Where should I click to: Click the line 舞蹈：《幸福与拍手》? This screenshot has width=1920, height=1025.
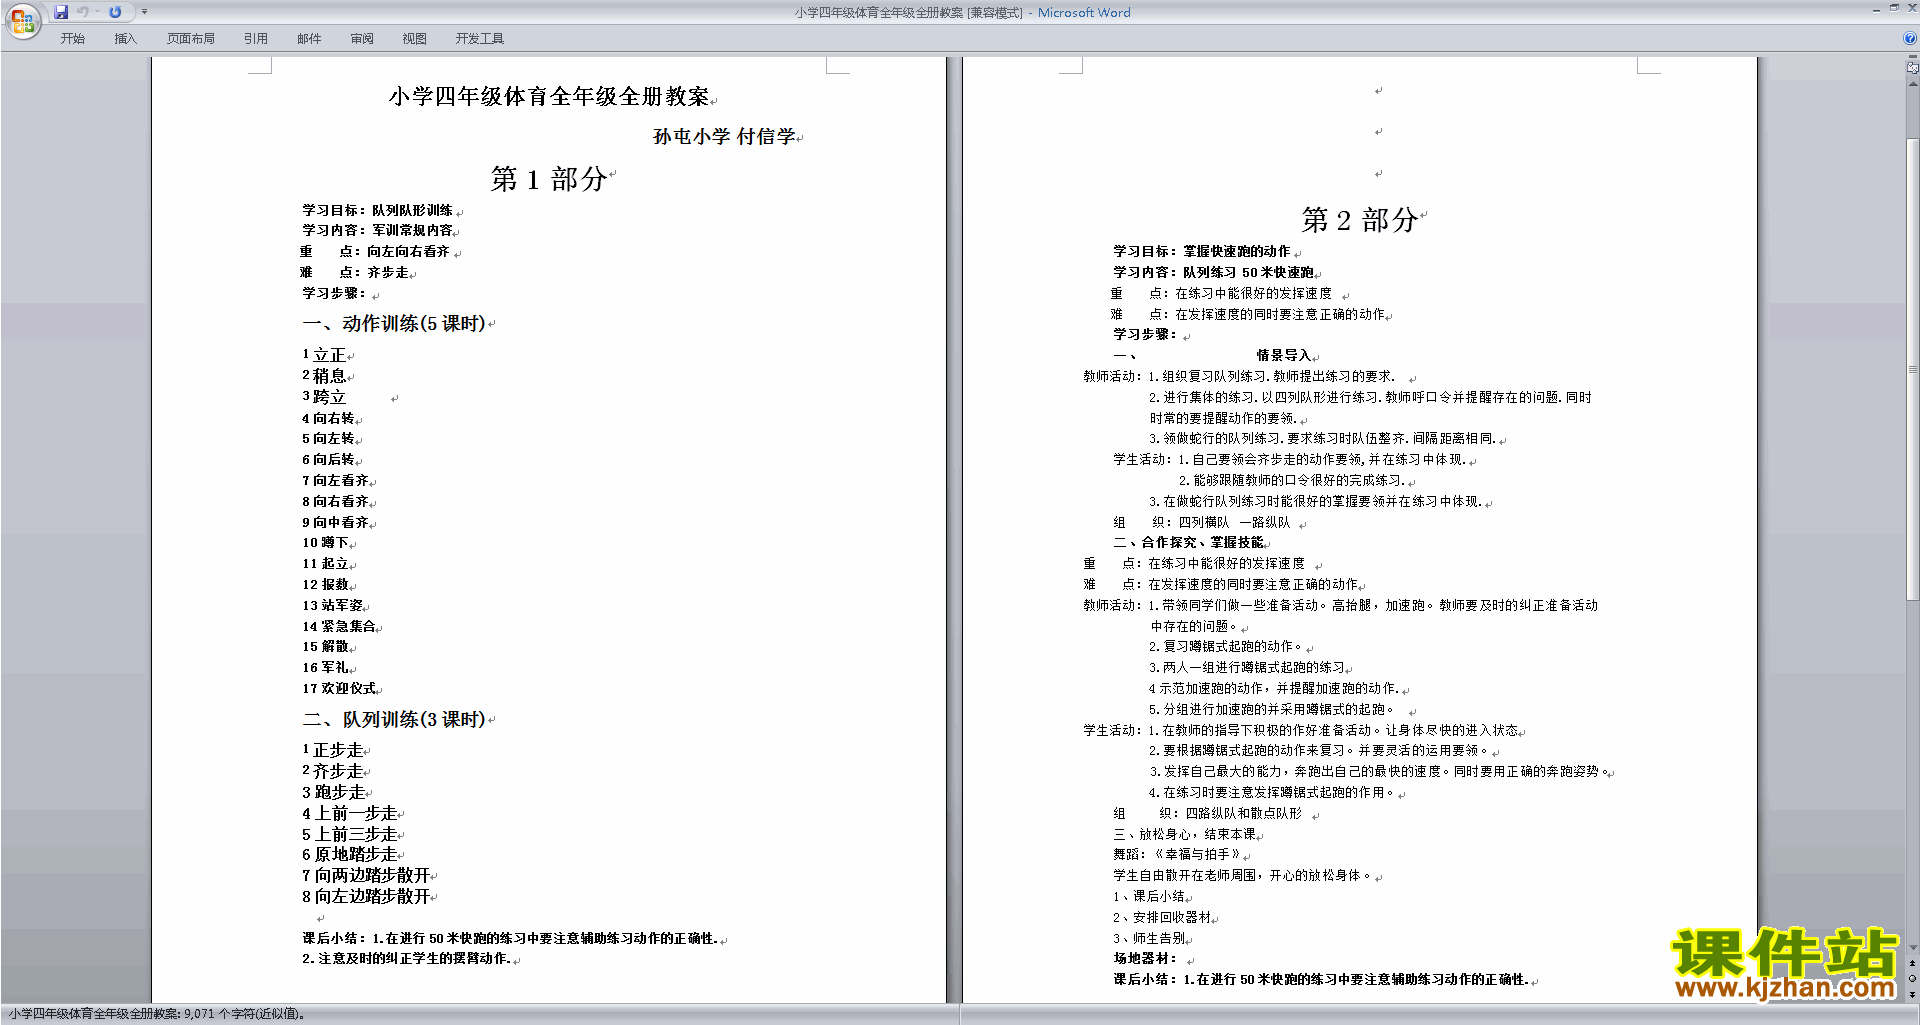click(1177, 855)
